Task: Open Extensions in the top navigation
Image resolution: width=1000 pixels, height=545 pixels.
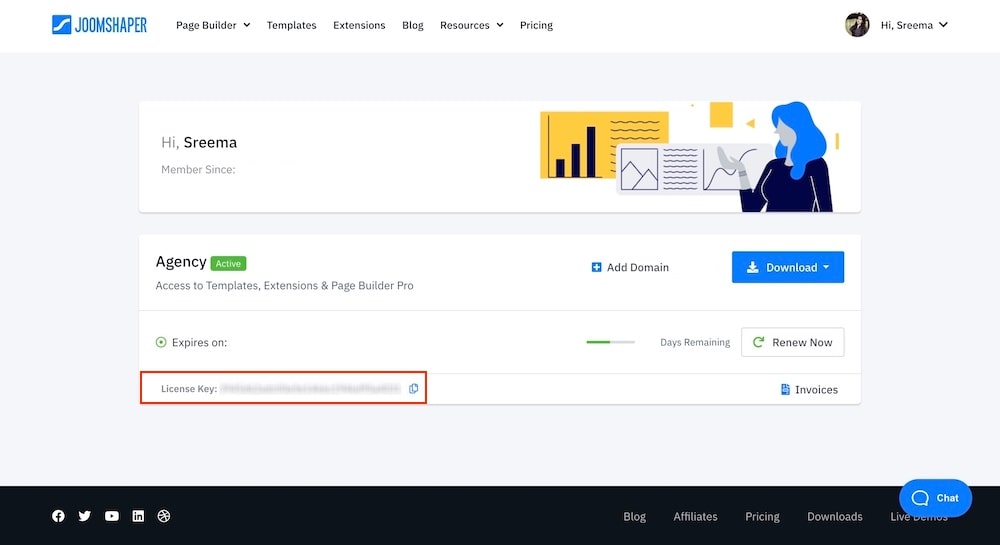Action: tap(359, 25)
